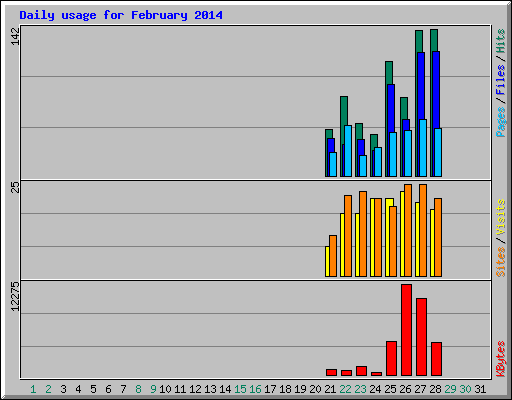Click day 23 on the x-axis
Screen dimensions: 512x400
[360, 389]
